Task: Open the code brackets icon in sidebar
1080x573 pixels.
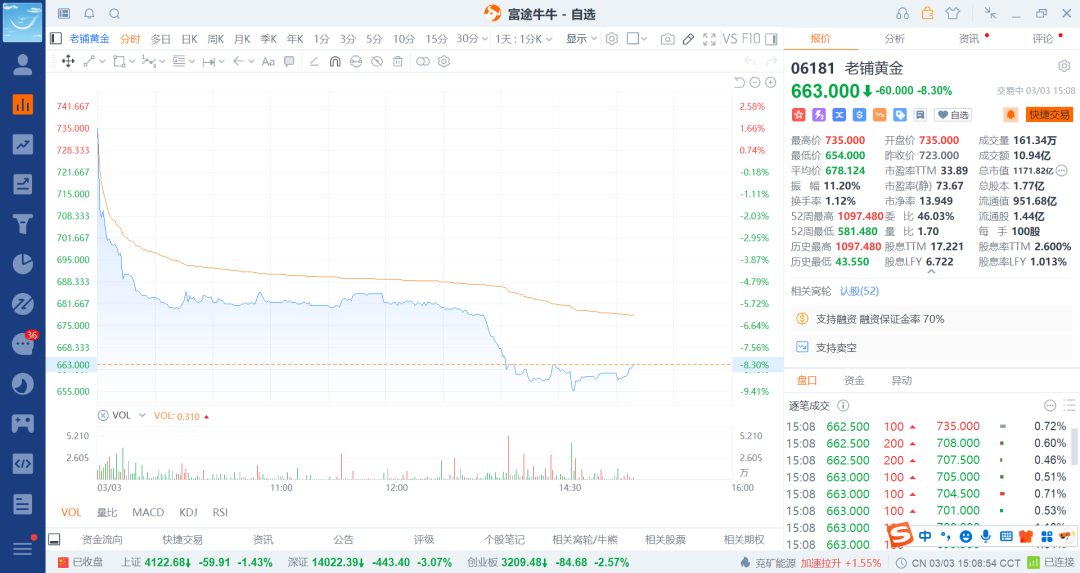Action: point(23,463)
